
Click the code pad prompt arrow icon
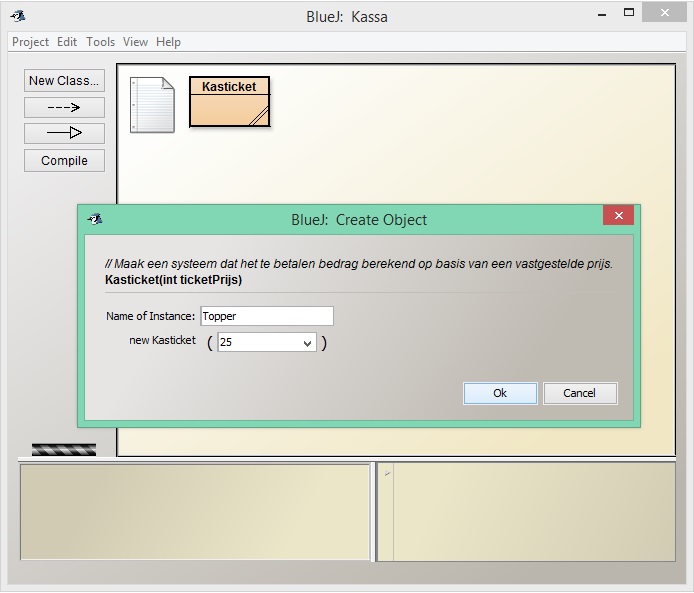click(x=387, y=474)
